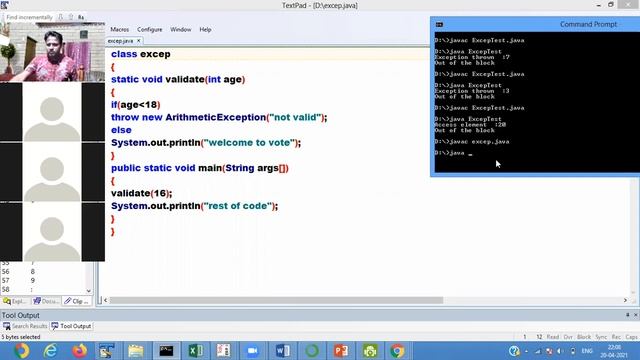
Task: Click the 'public static void main' line
Action: 200,168
